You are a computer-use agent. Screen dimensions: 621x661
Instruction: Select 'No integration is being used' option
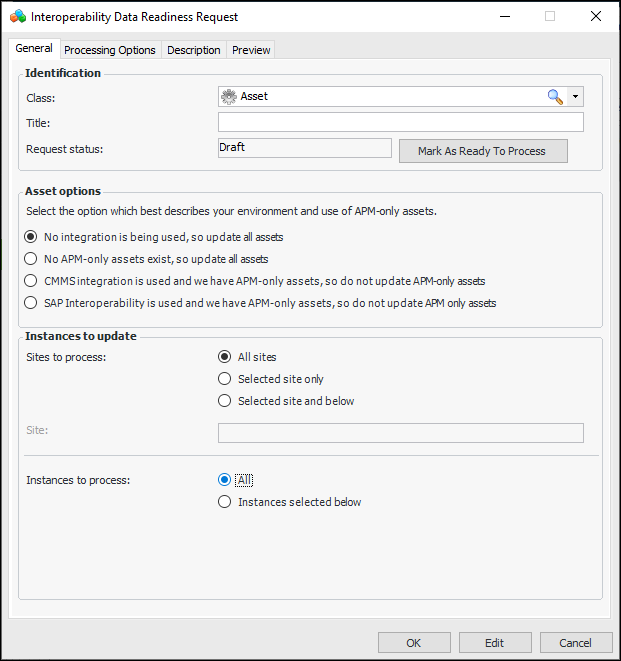click(31, 237)
